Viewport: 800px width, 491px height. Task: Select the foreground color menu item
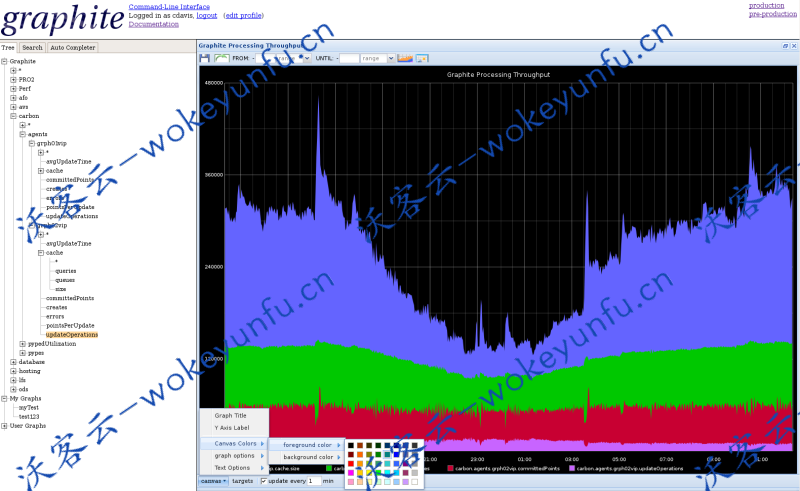click(306, 445)
